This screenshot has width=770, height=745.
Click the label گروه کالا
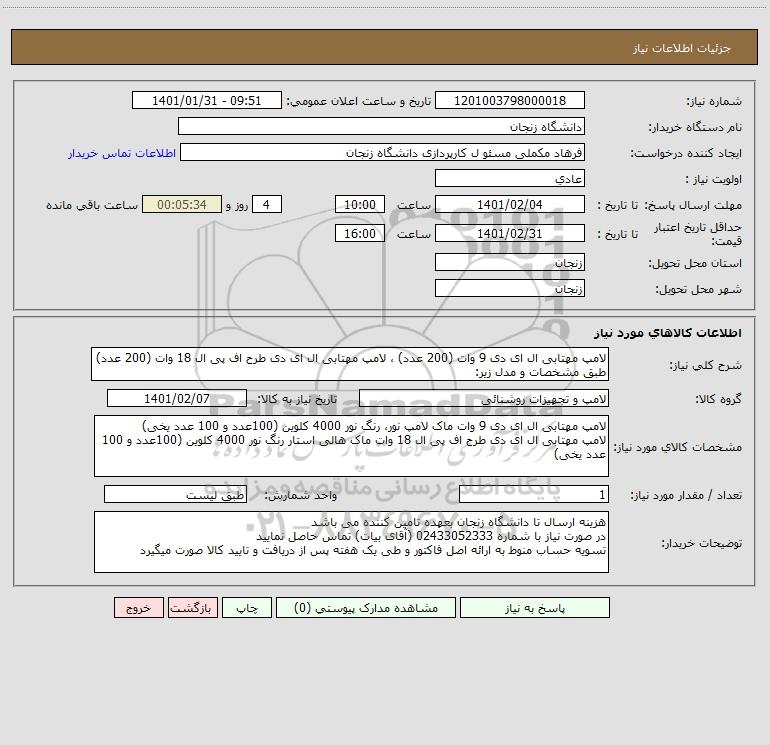[718, 399]
